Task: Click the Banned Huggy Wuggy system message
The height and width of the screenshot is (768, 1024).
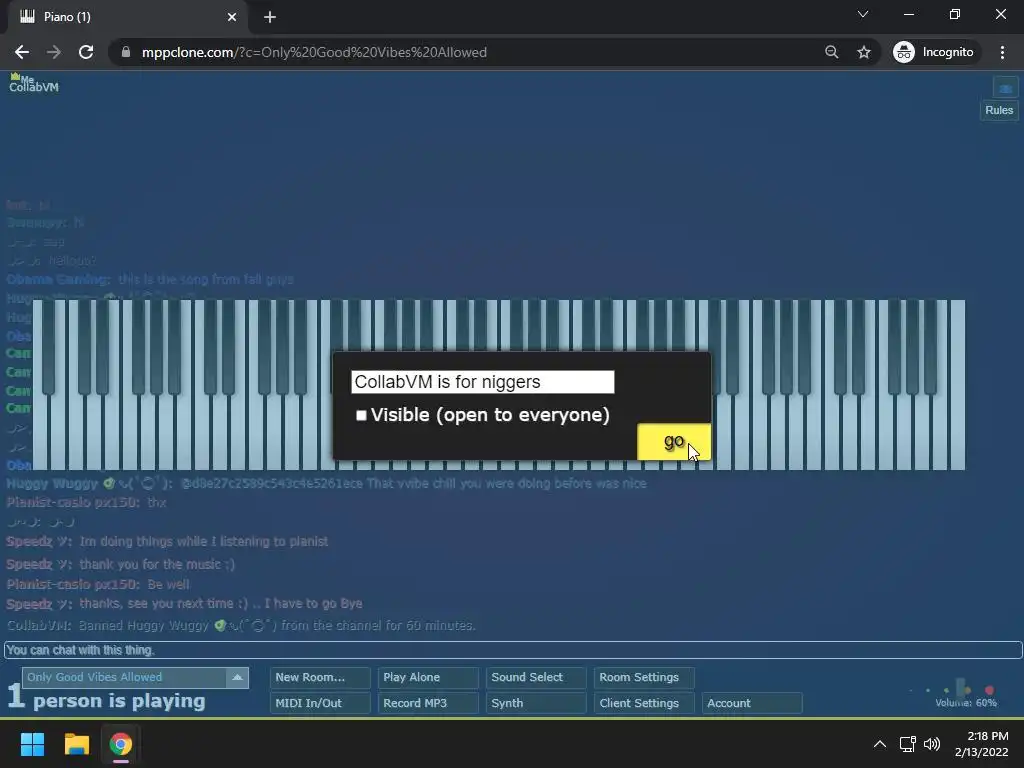Action: click(241, 626)
